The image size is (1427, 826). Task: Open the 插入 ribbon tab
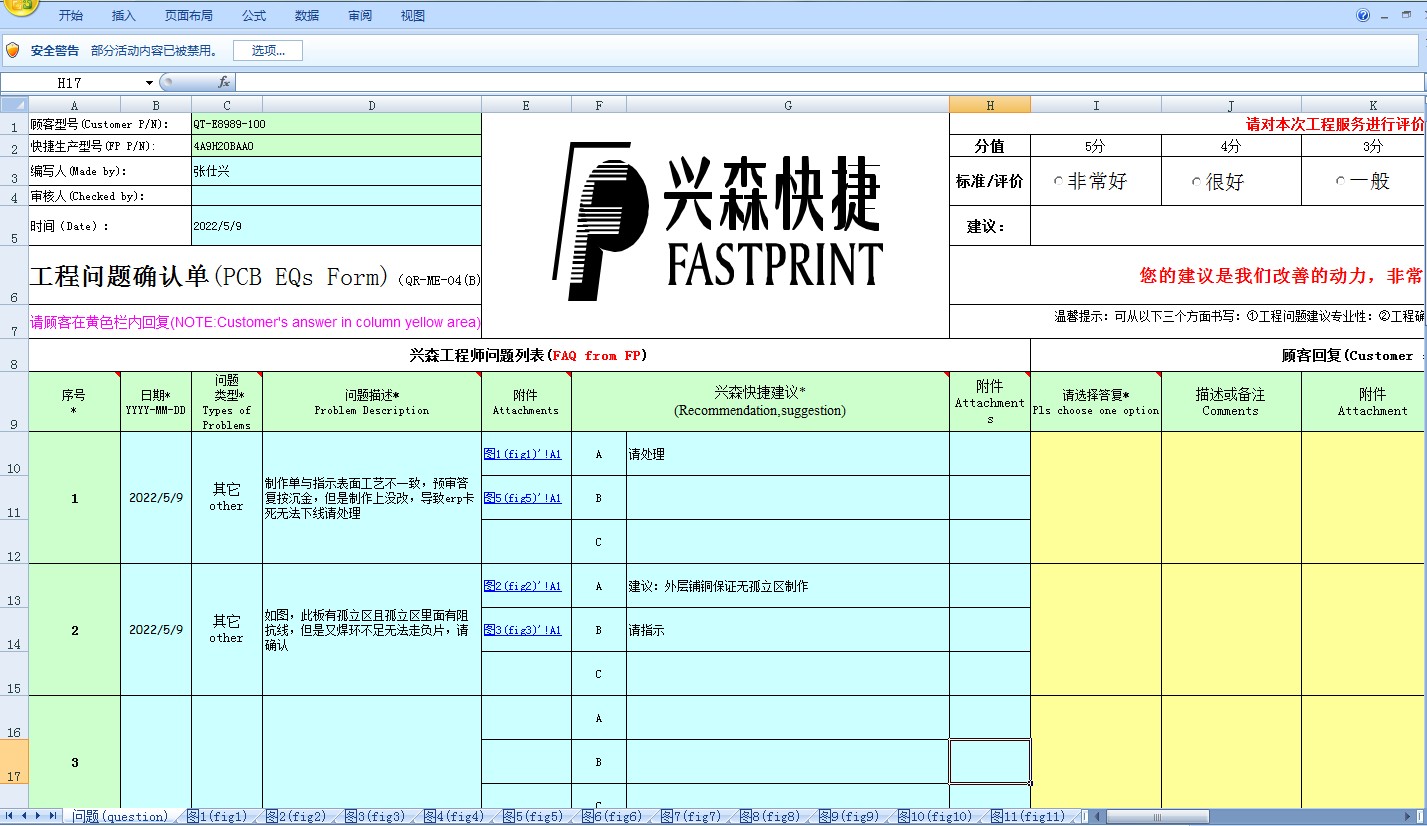124,16
